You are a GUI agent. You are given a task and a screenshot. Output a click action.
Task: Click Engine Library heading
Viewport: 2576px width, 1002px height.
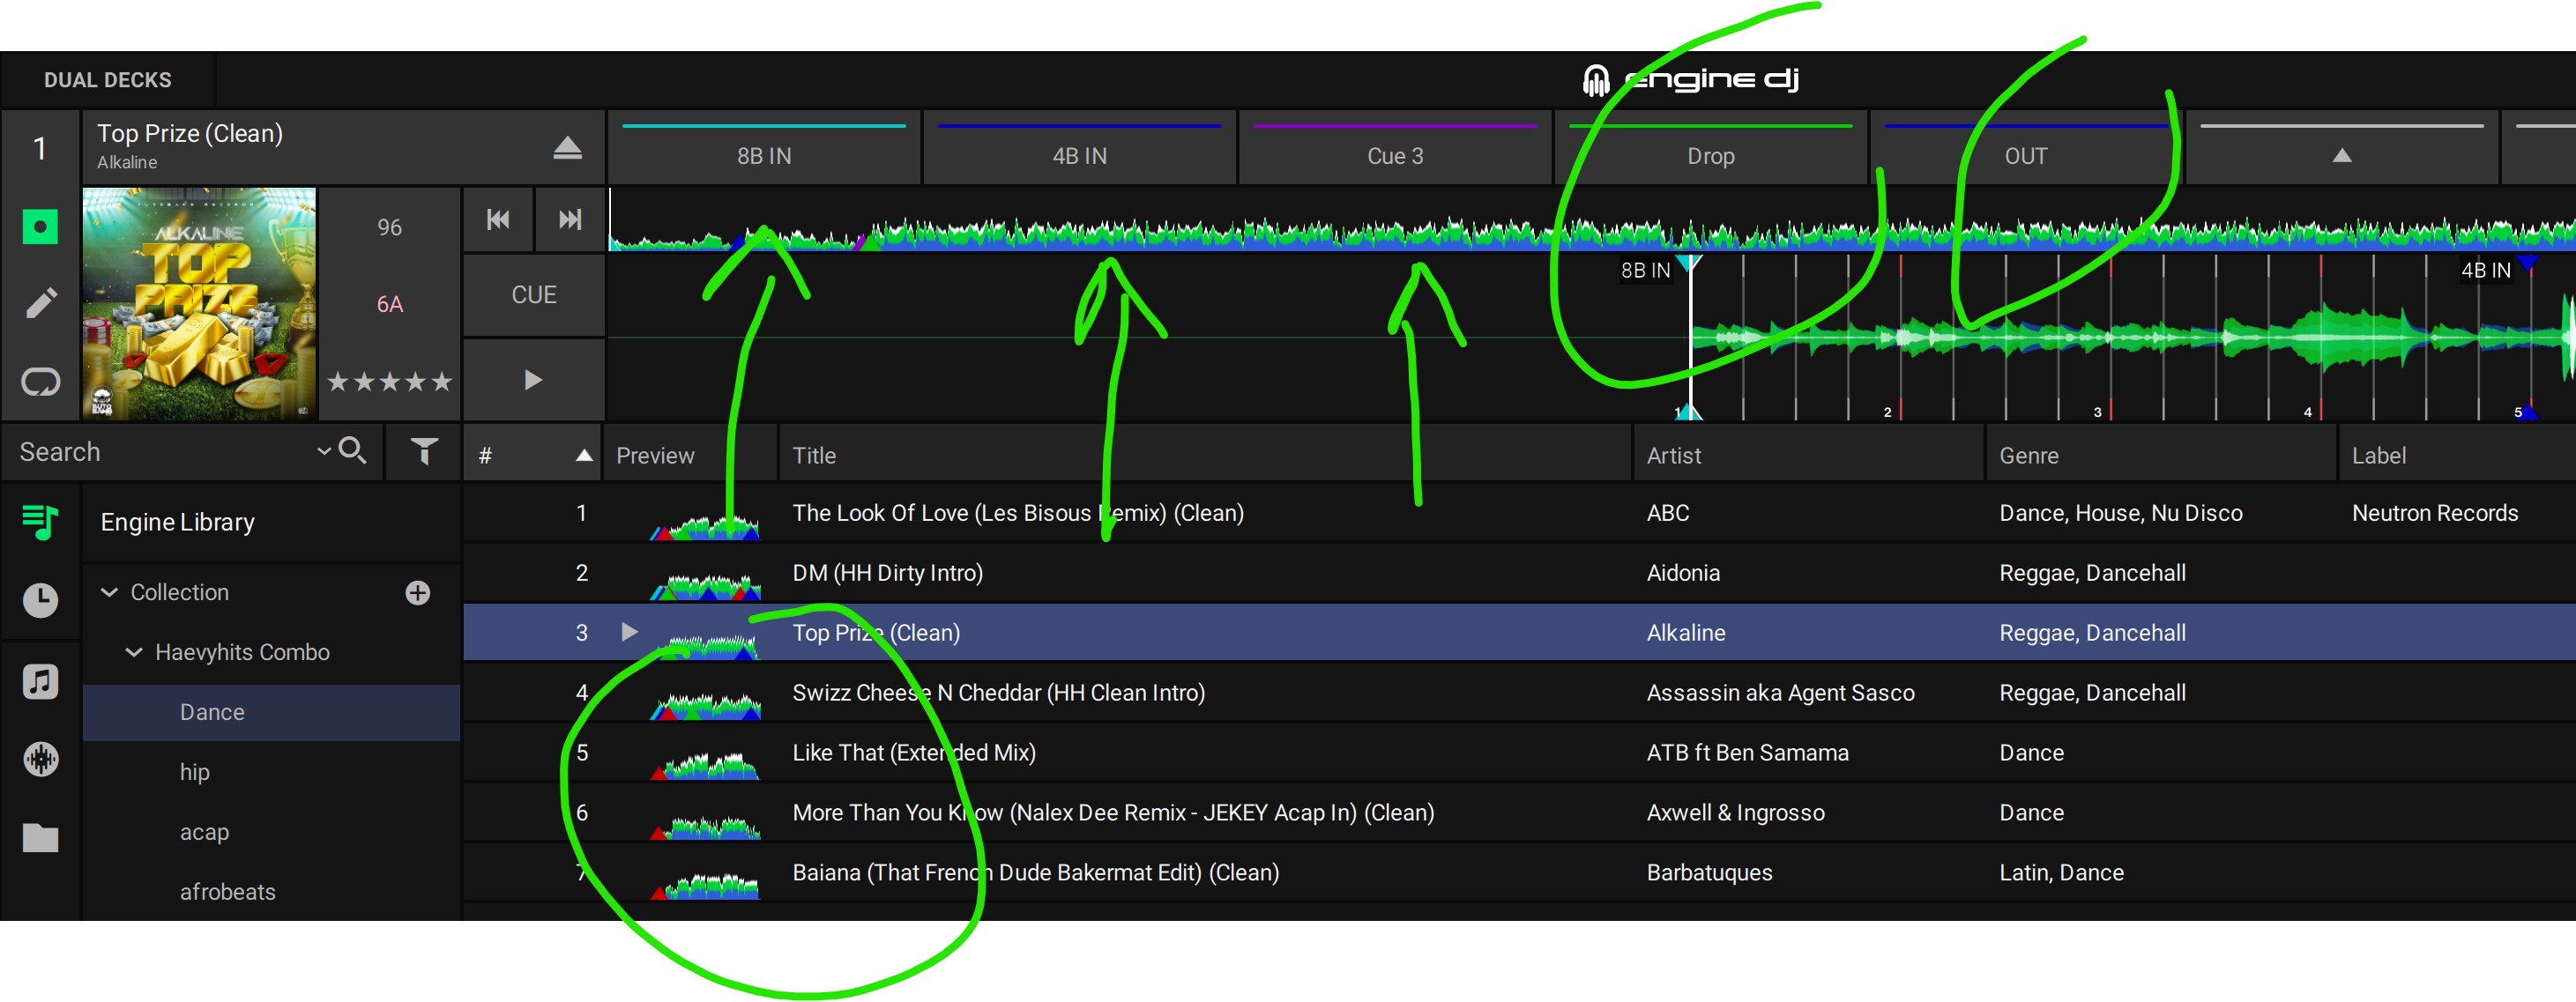177,522
